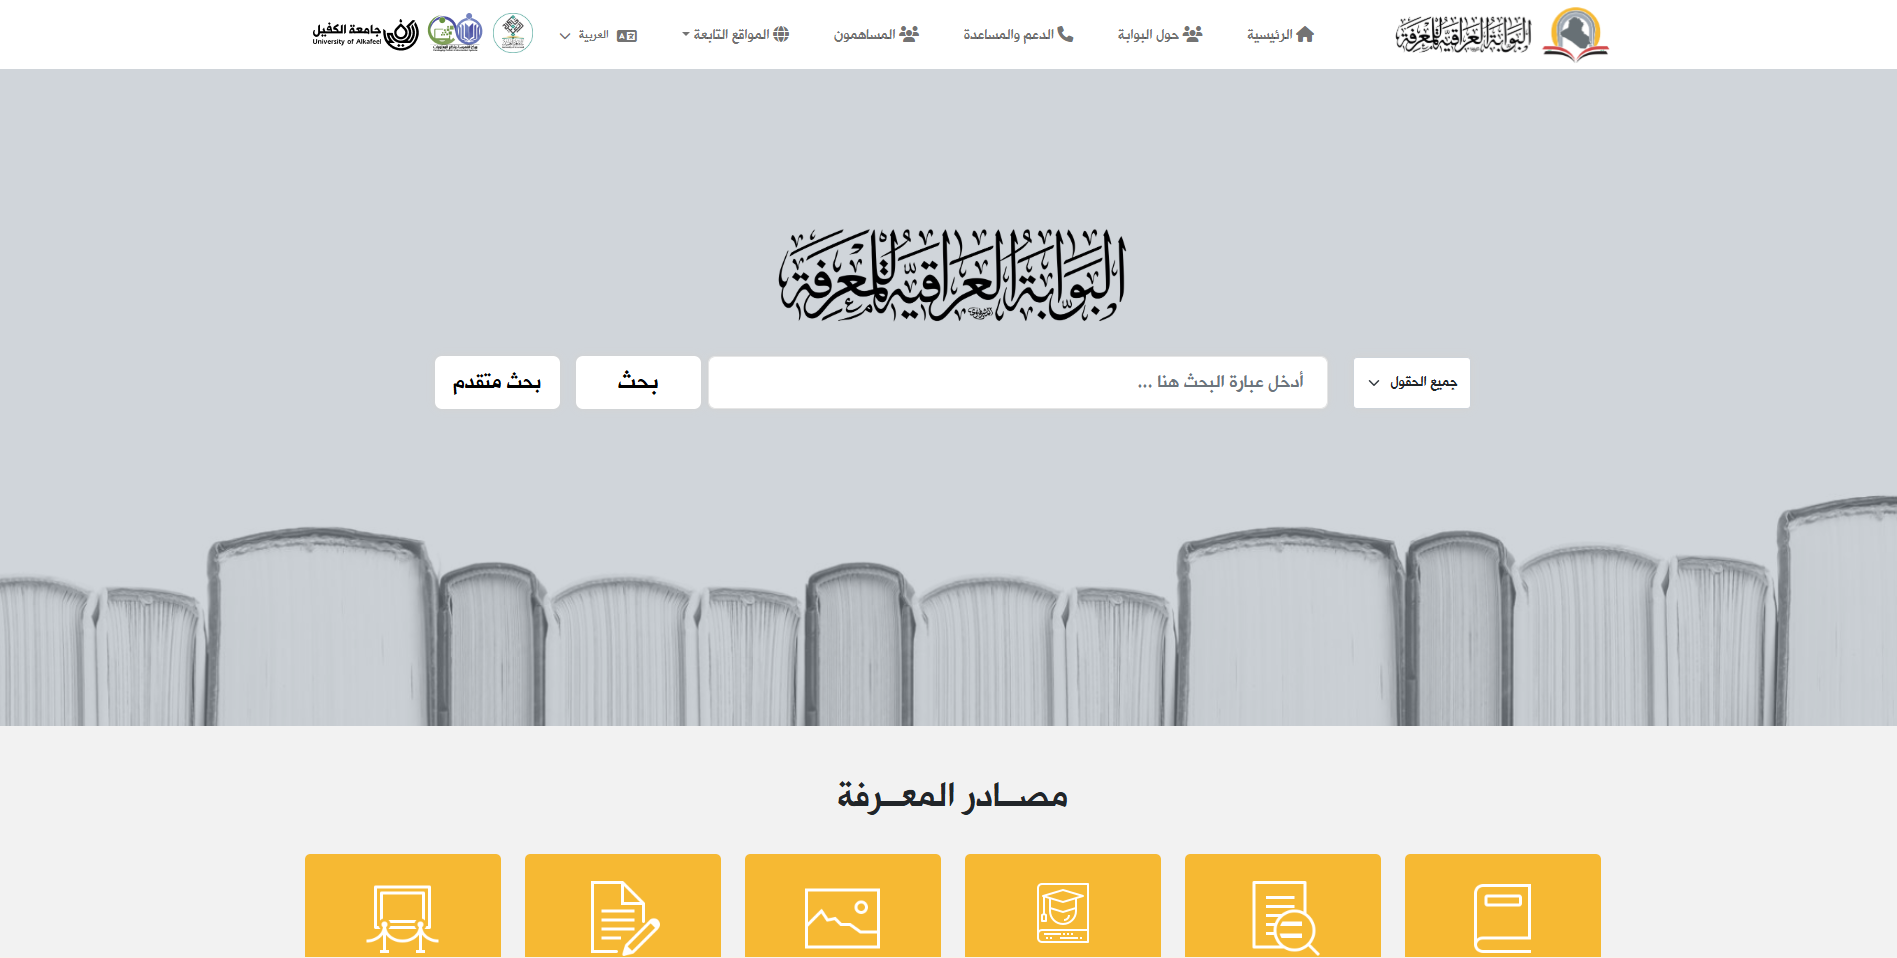Image resolution: width=1897 pixels, height=958 pixels.
Task: Open the graduation thesis icon card
Action: (1062, 906)
